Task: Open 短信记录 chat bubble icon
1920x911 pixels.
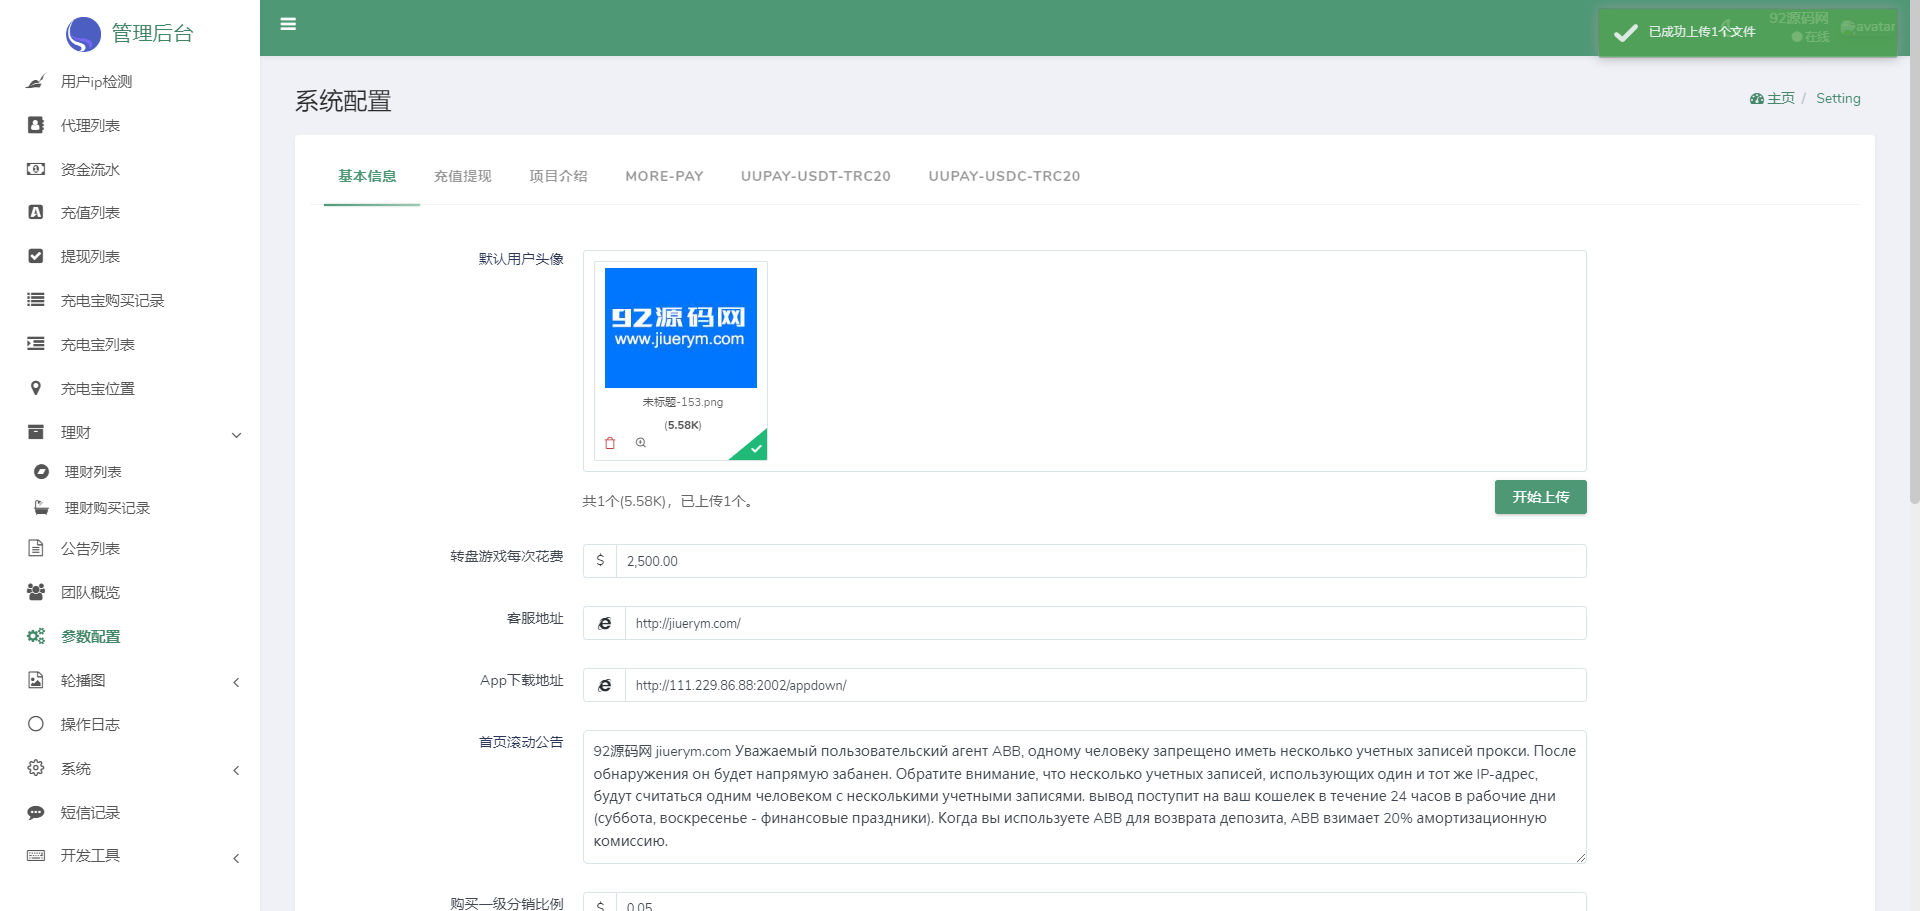Action: pyautogui.click(x=36, y=812)
